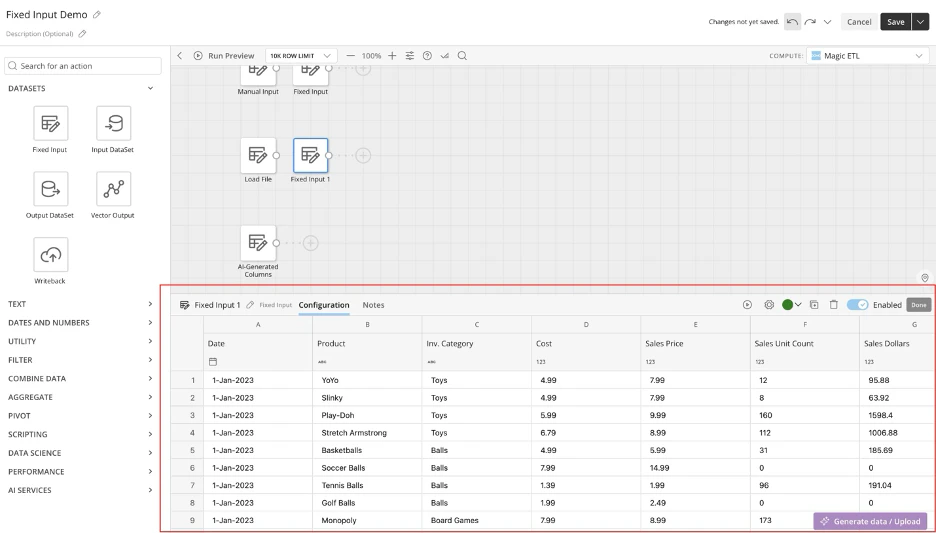Switch to the Configuration tab
This screenshot has height=534, width=936.
pos(324,305)
